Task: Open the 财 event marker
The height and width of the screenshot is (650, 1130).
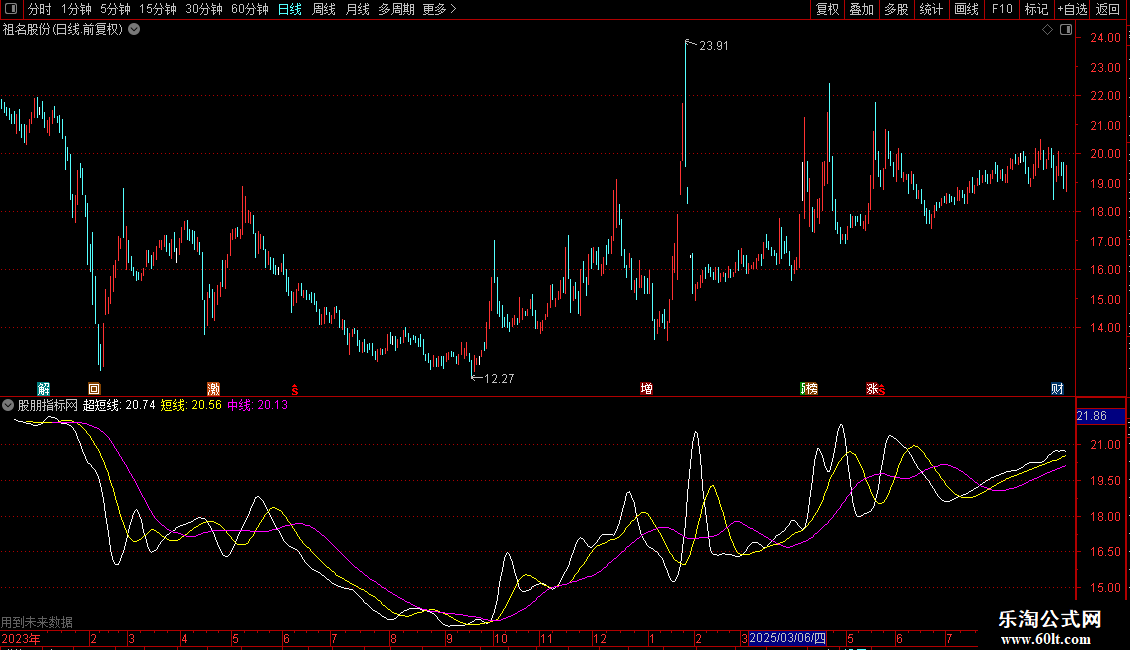Action: [x=1057, y=388]
